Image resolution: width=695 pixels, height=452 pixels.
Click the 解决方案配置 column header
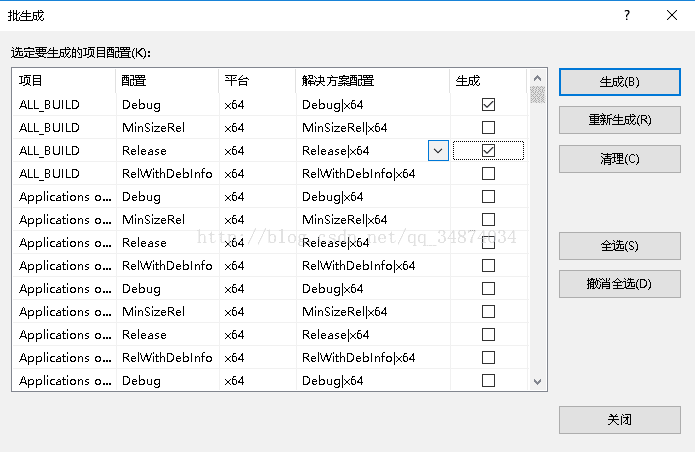pos(373,81)
